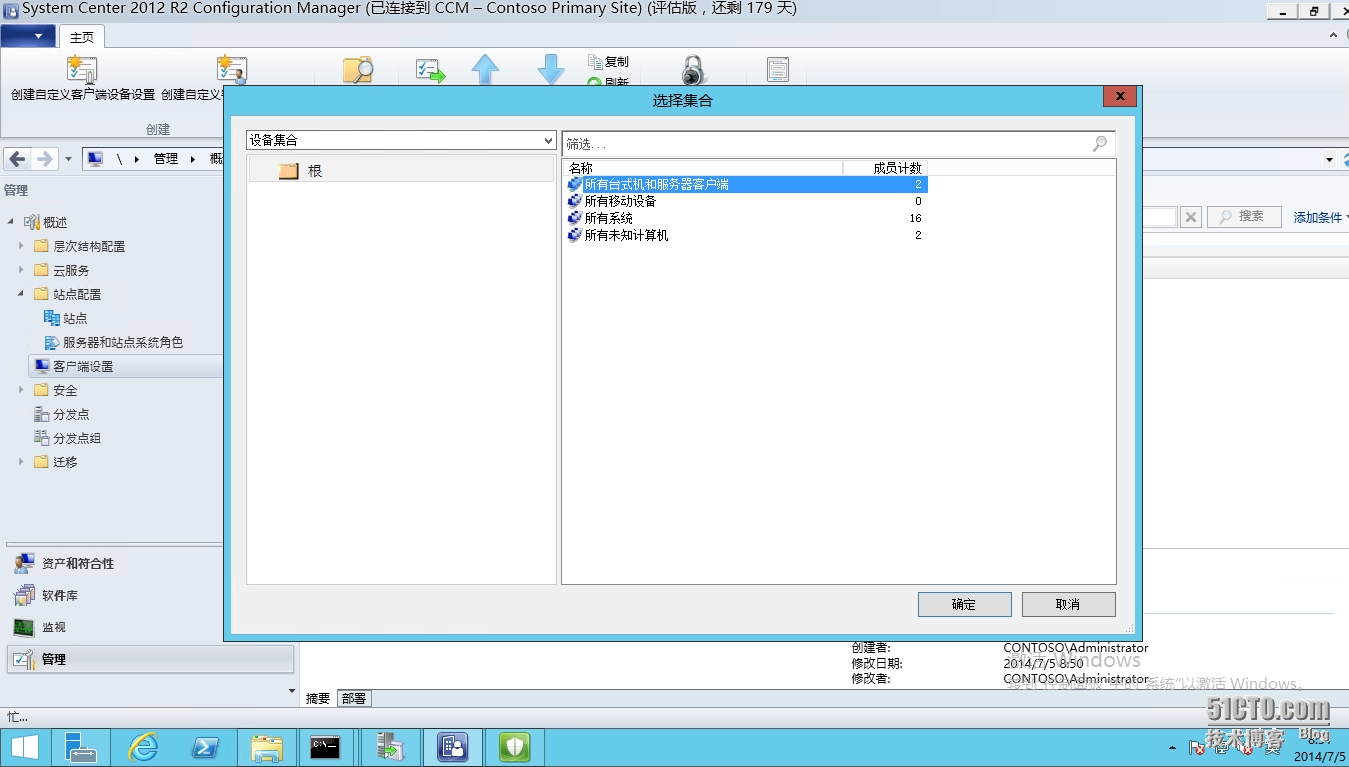Click the blue down arrow ribbon icon

pyautogui.click(x=551, y=69)
